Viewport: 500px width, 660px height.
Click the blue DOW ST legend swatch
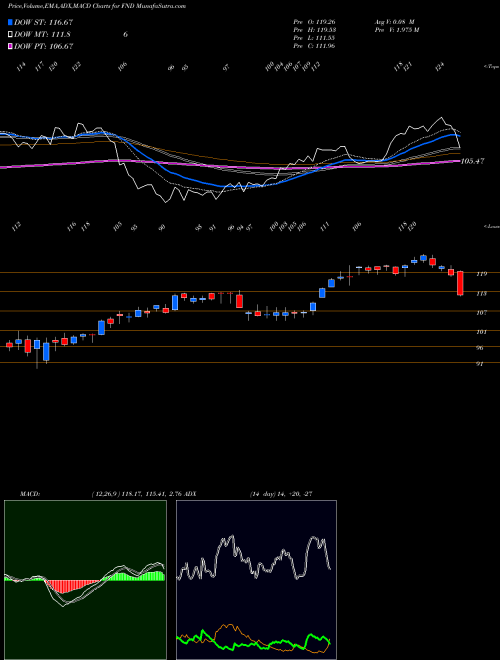[x=10, y=22]
